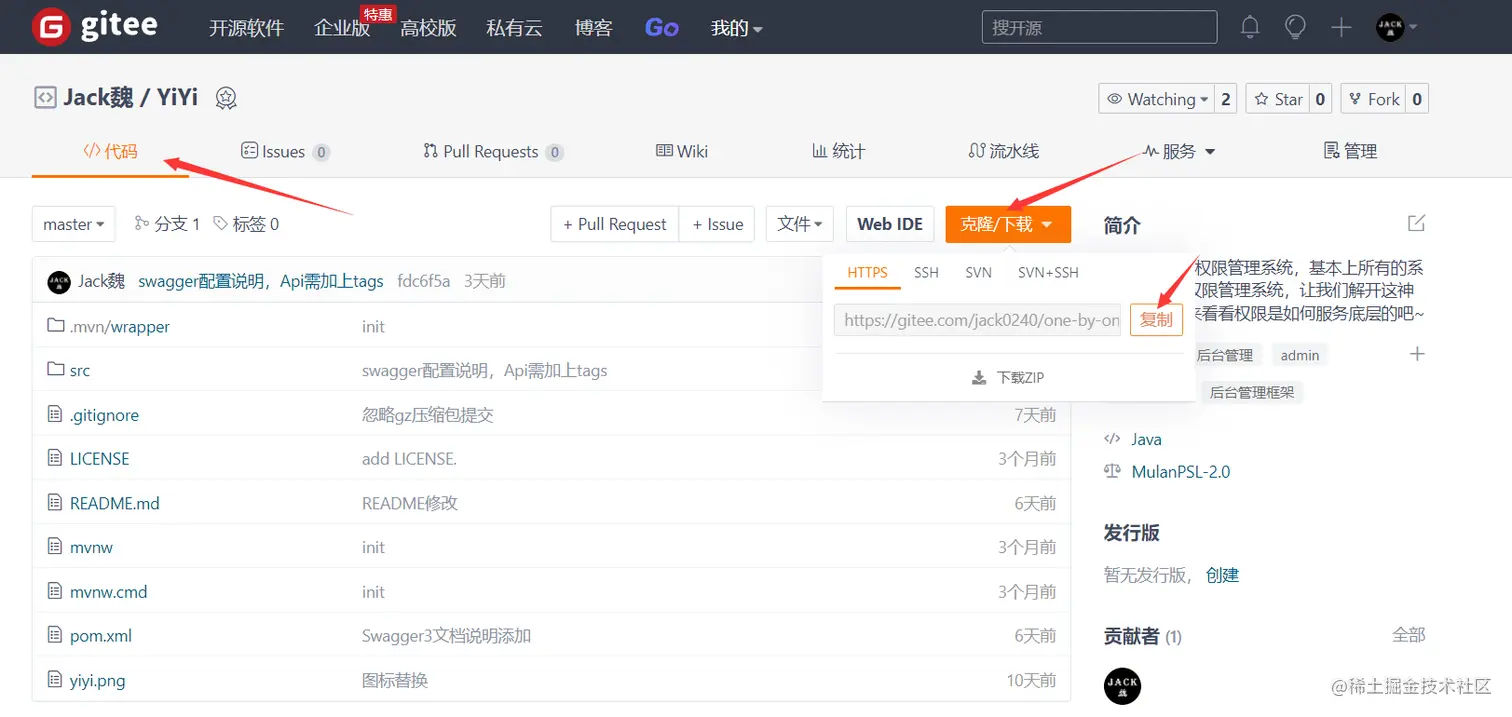Viewport: 1512px width, 717px height.
Task: Click the file icon for .gitignore
Action: [55, 414]
